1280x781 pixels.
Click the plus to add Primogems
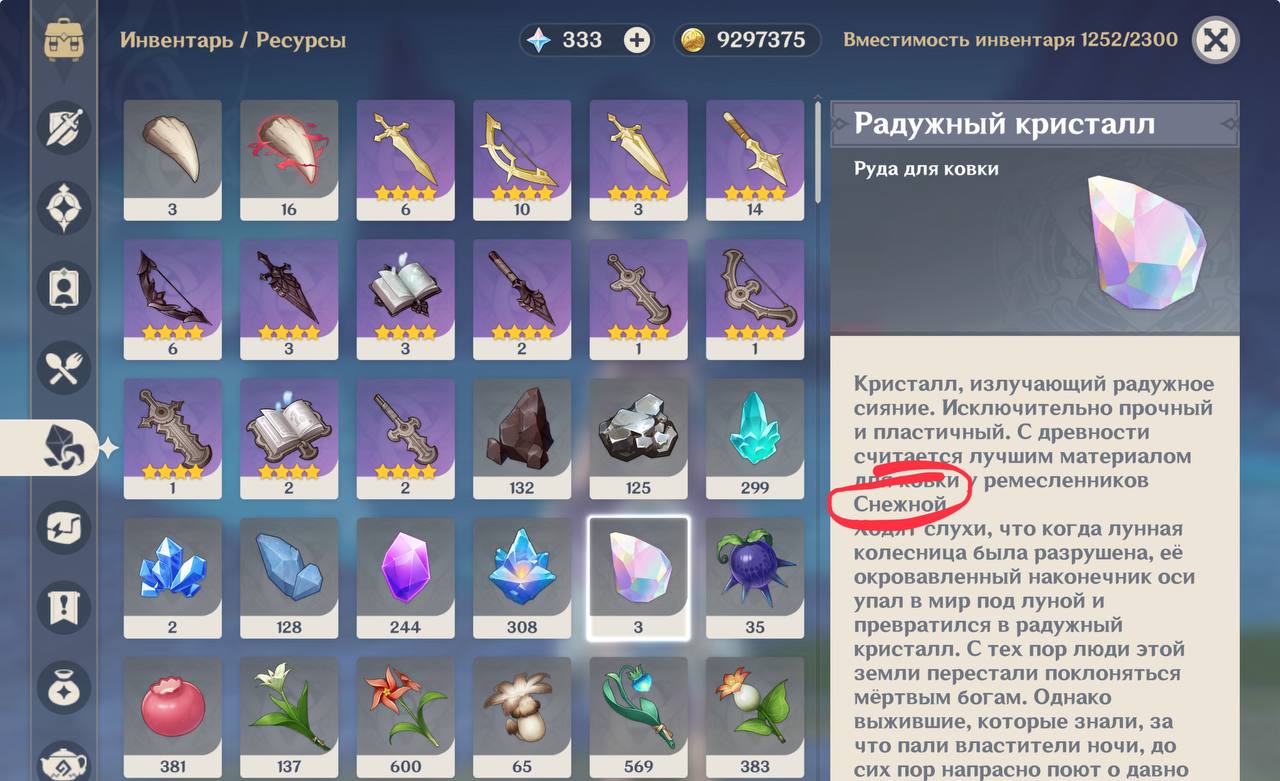636,40
